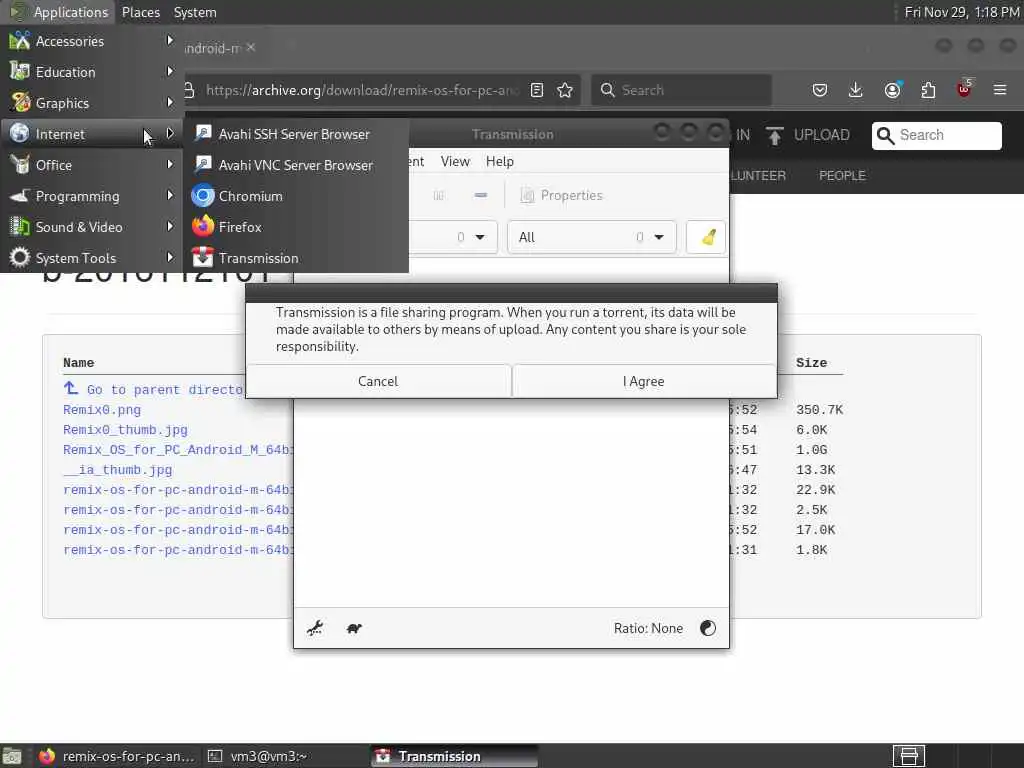This screenshot has width=1024, height=768.
Task: Open Accessories submenu in Applications menu
Action: [x=91, y=41]
